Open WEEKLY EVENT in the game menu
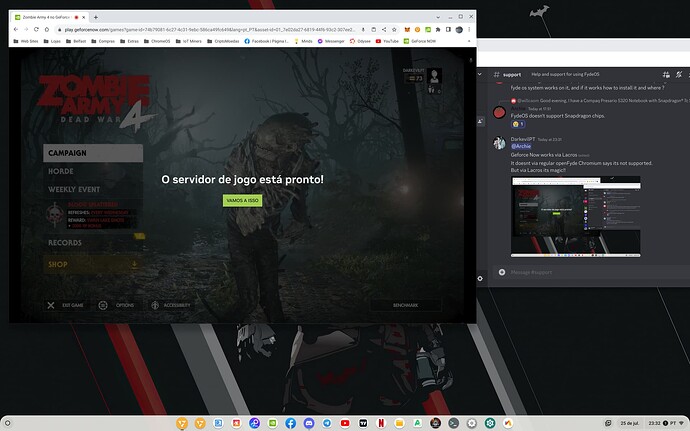The height and width of the screenshot is (431, 690). (x=74, y=189)
